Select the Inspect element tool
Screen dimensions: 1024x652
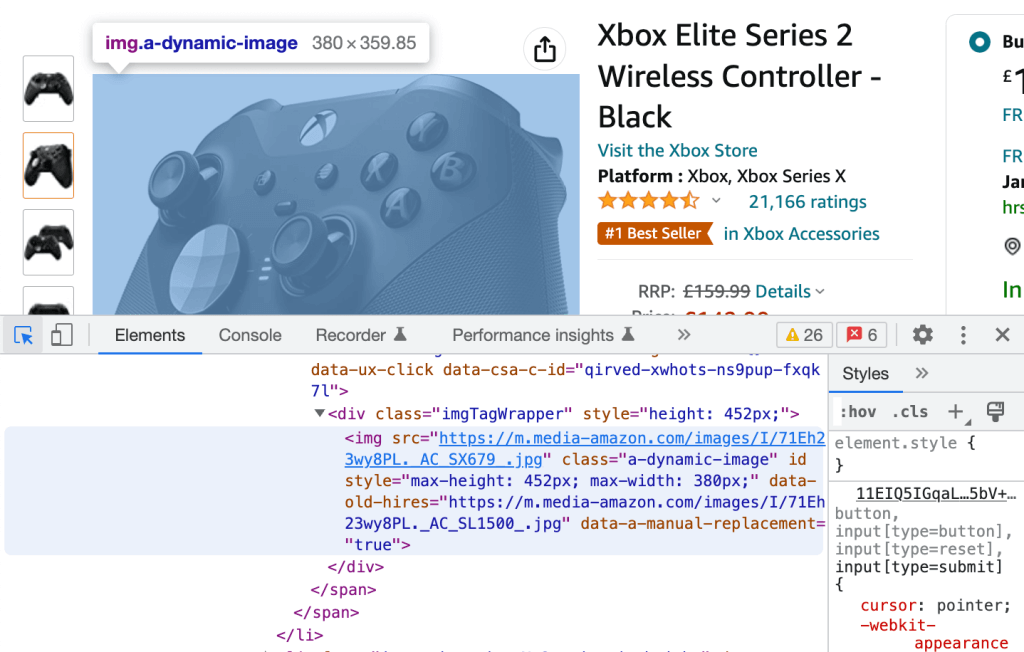(x=23, y=335)
